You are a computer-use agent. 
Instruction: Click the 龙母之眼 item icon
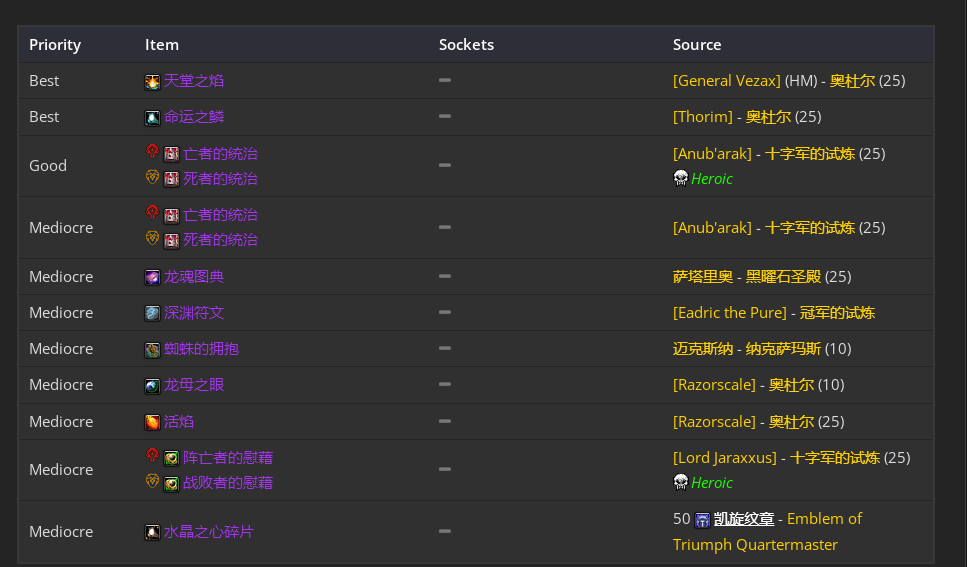[152, 386]
